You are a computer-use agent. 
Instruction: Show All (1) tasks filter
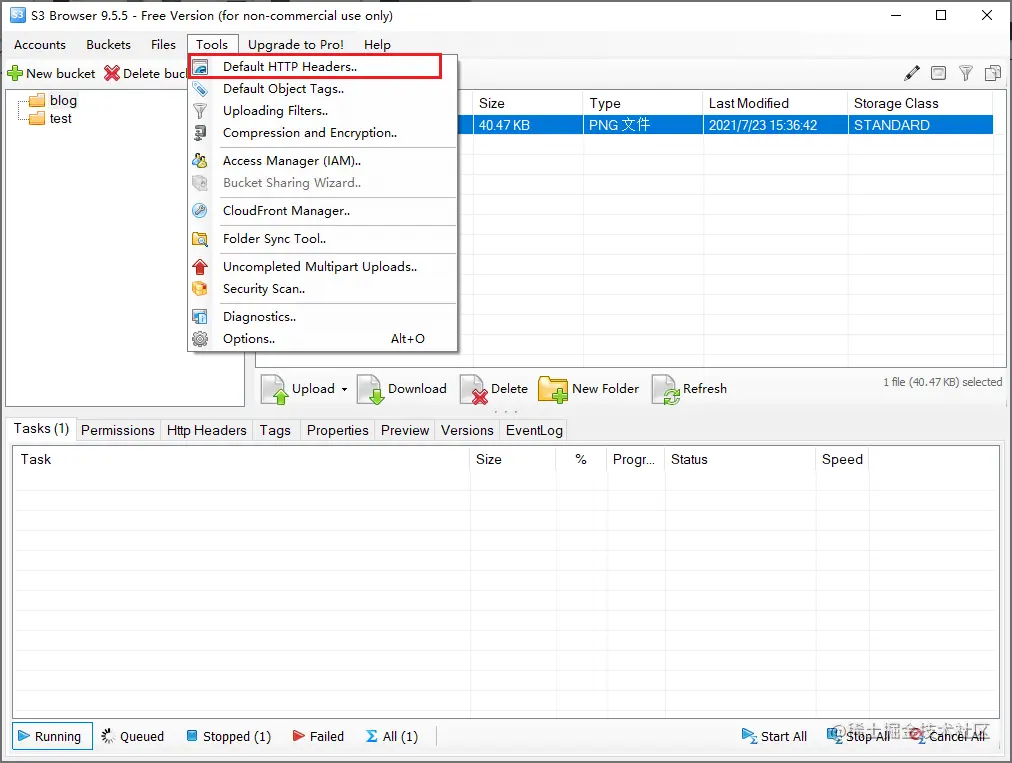click(392, 737)
